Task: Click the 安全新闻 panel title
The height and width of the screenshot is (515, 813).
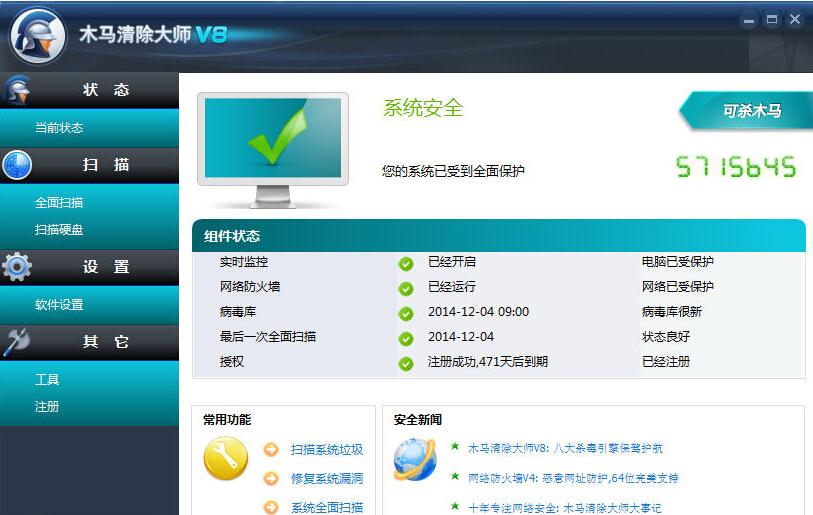Action: 417,420
